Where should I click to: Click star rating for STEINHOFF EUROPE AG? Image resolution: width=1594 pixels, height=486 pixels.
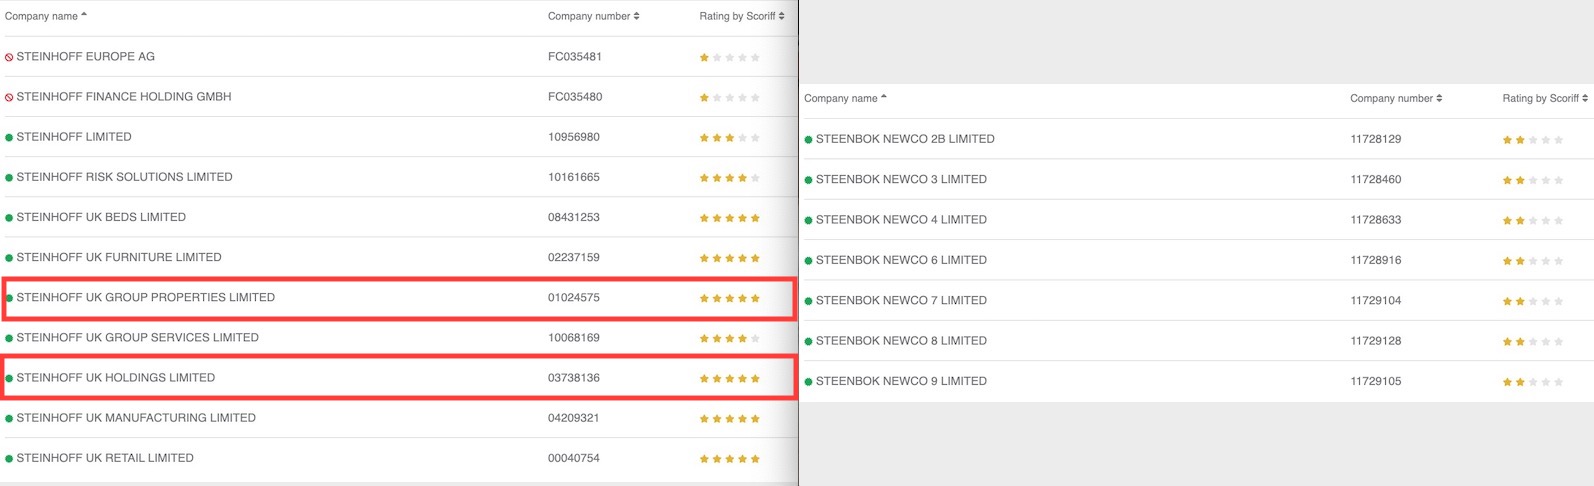(729, 58)
